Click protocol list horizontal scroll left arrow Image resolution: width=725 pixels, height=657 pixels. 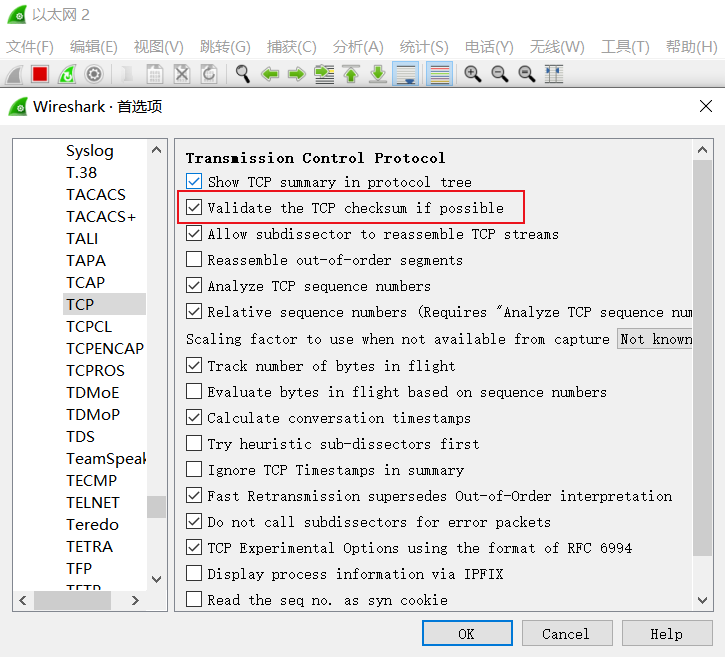(x=23, y=600)
